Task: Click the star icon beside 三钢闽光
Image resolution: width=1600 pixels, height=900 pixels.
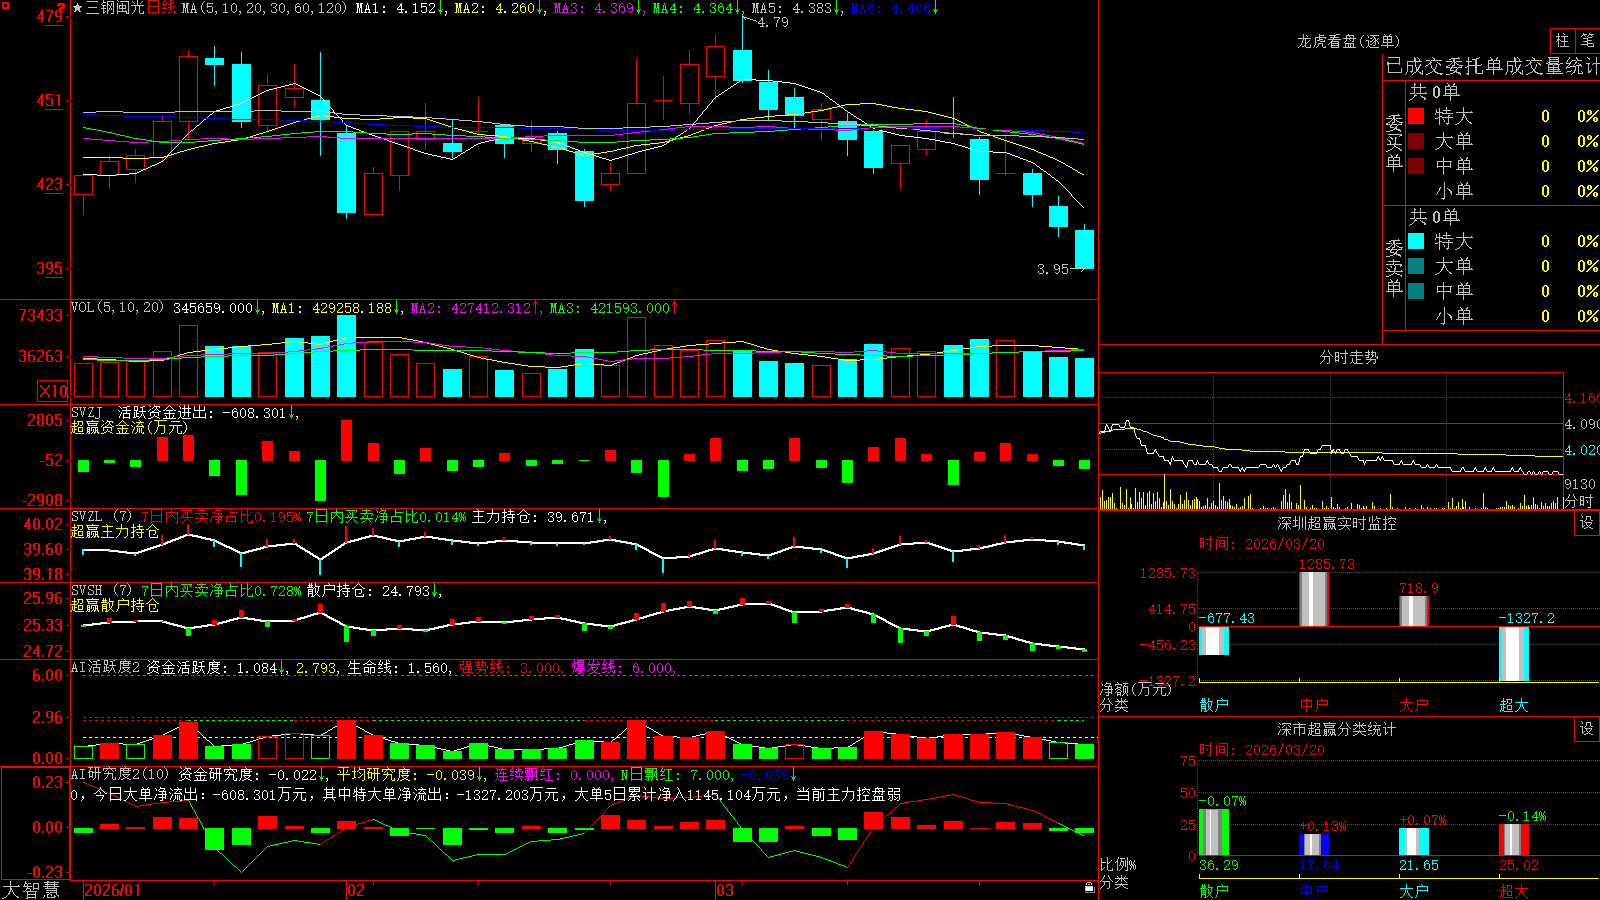Action: [77, 8]
